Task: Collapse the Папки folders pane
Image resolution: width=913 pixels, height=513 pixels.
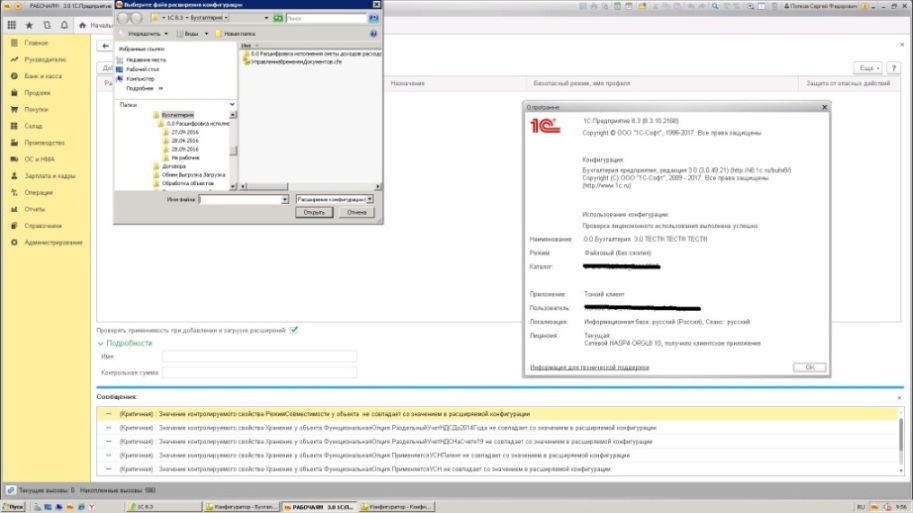Action: (x=232, y=105)
